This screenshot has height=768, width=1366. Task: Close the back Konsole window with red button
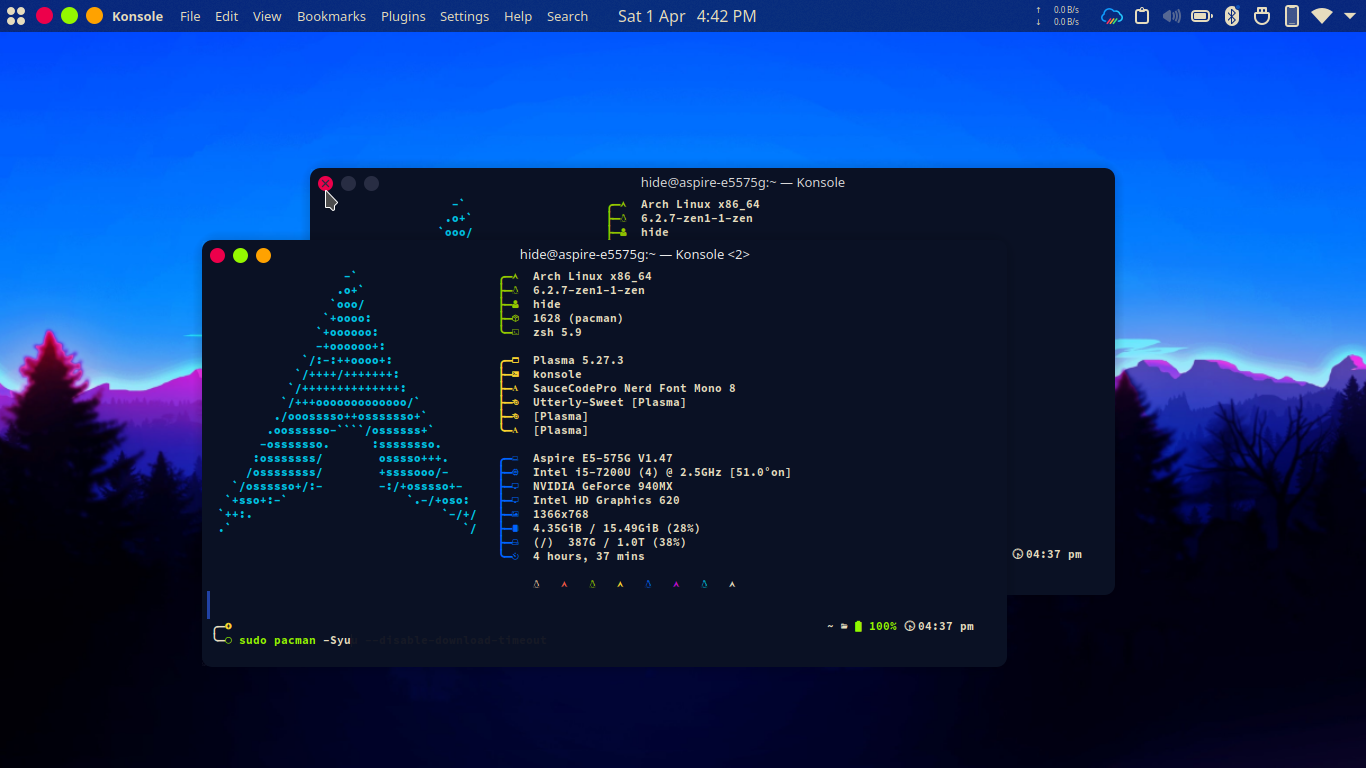325,183
